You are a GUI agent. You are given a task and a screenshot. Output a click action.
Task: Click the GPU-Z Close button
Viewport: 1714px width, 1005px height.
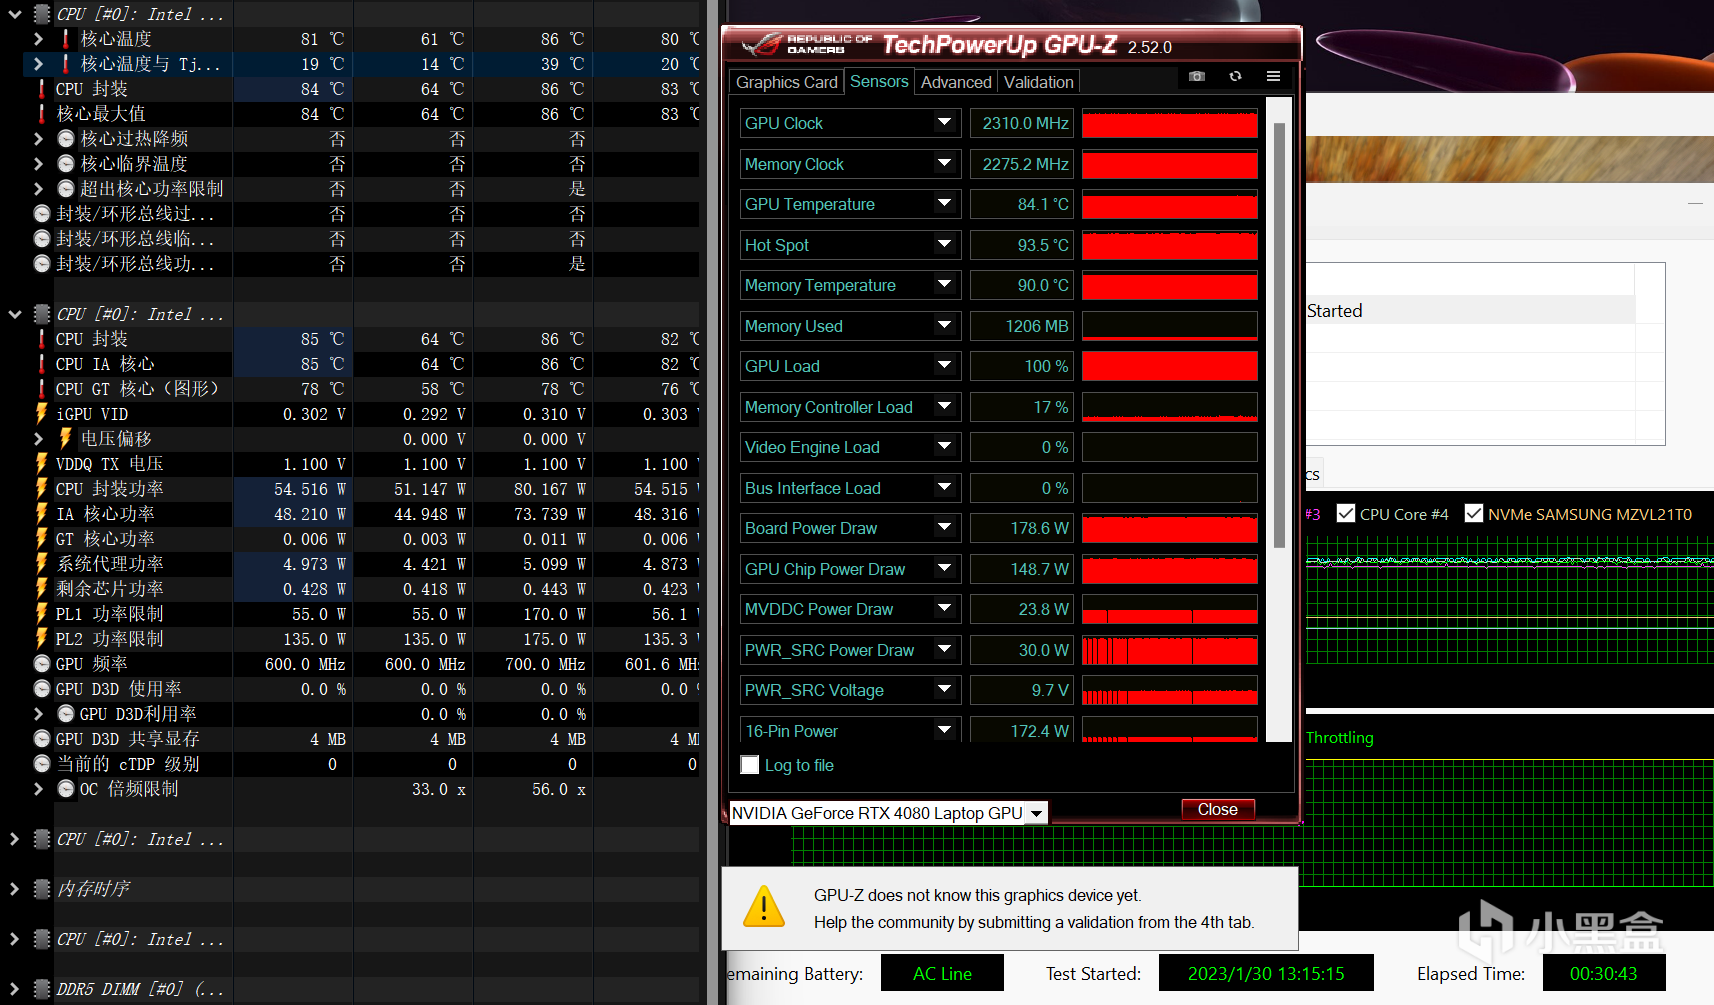tap(1218, 810)
